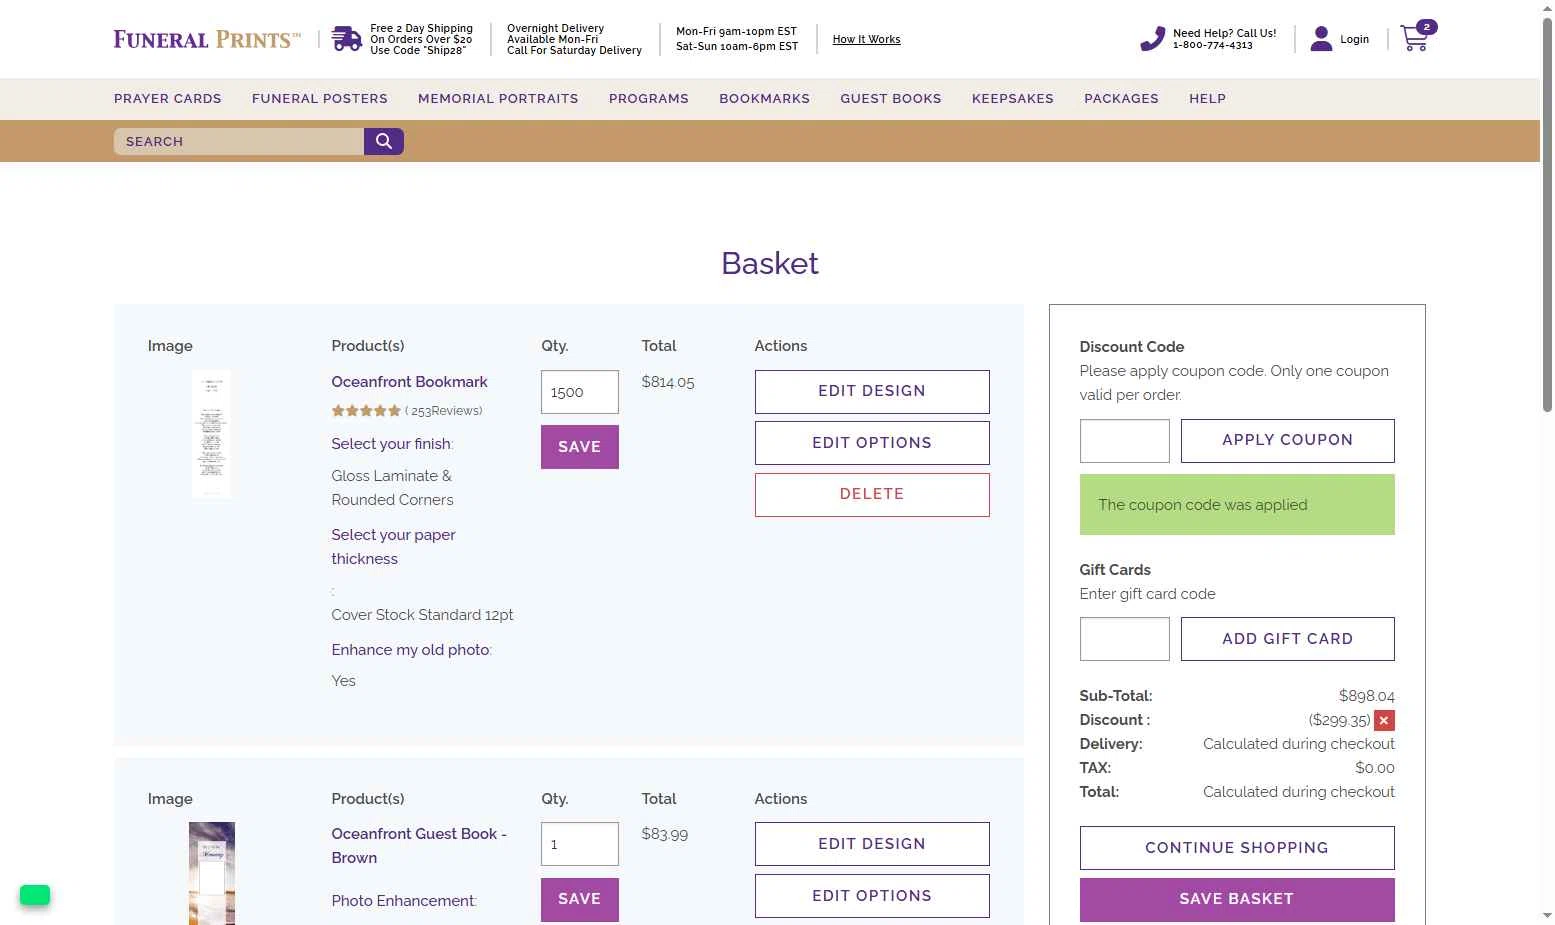Click the bookmark quantity field showing 1500
This screenshot has width=1555, height=925.
(x=580, y=392)
